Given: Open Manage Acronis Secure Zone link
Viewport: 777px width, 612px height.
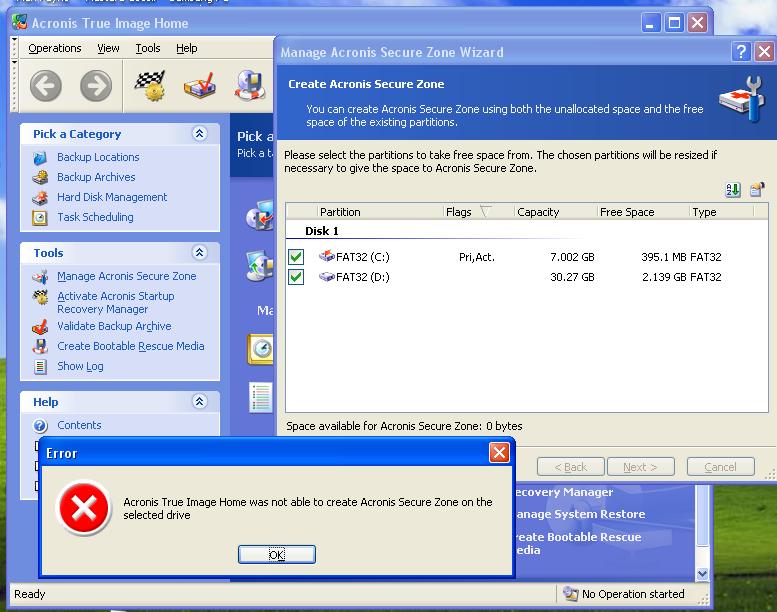Looking at the screenshot, I should coord(127,276).
